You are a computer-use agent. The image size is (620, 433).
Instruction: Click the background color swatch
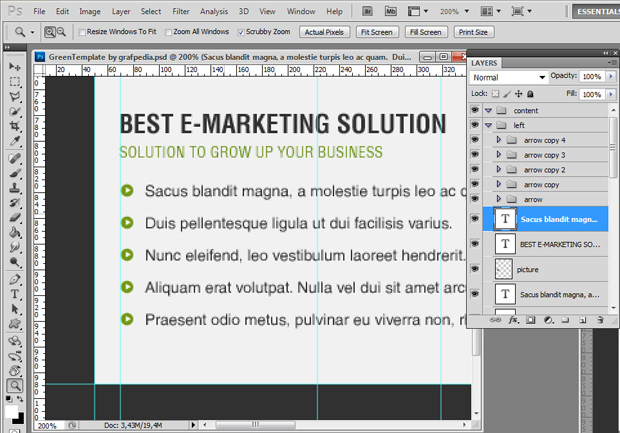(x=21, y=420)
